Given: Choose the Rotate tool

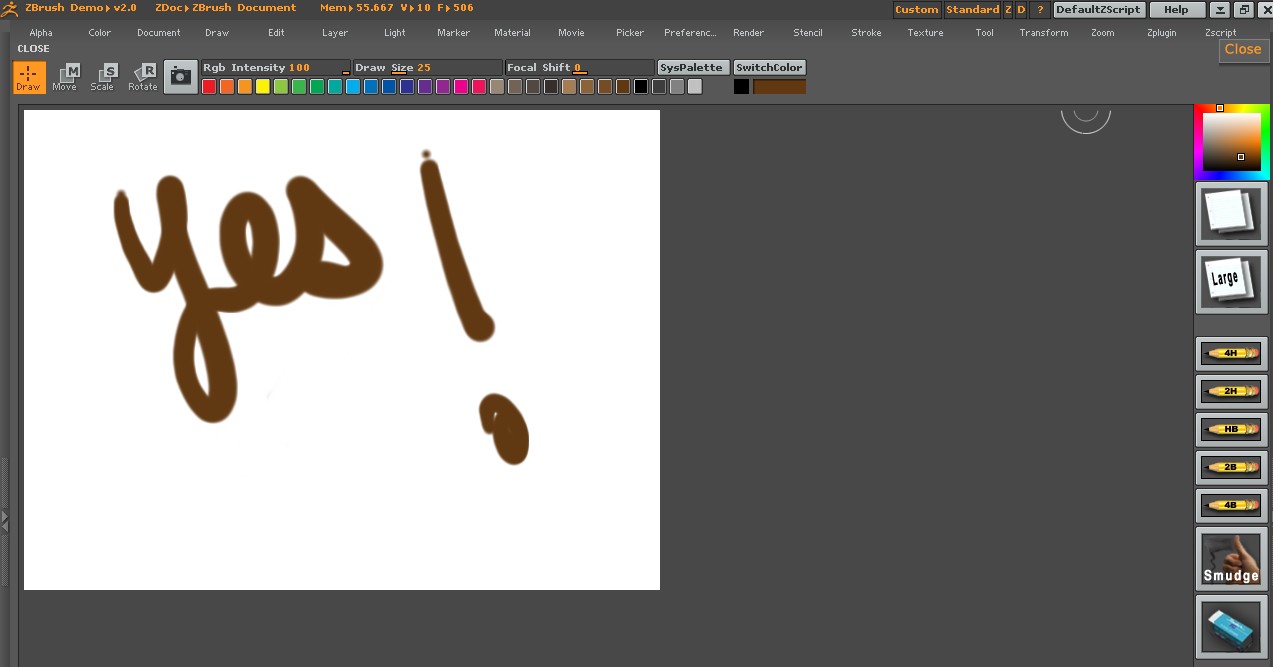Looking at the screenshot, I should coord(143,77).
